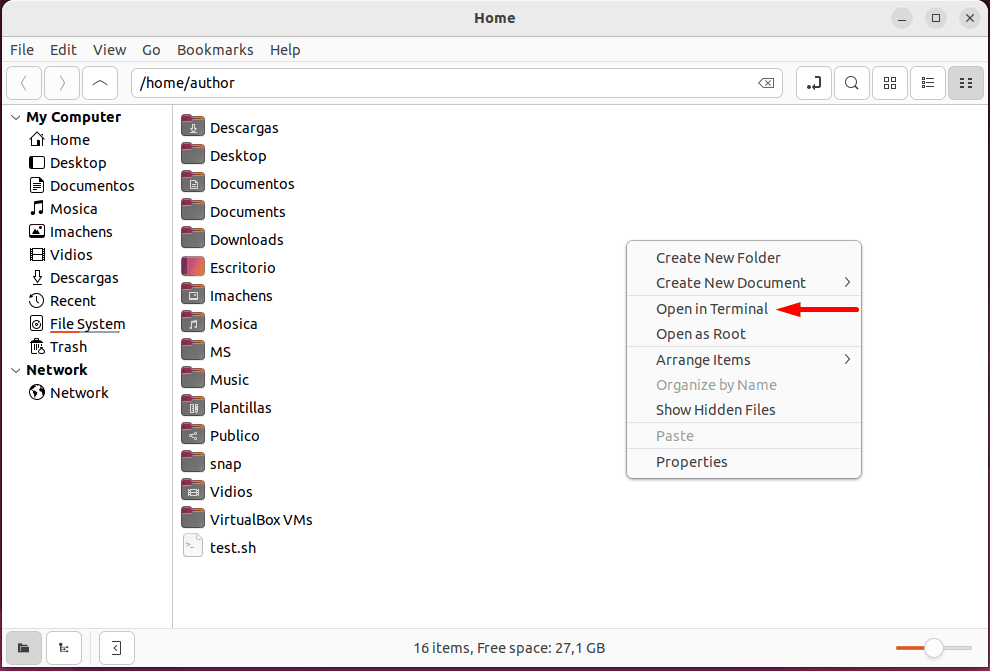Select the Documents folder
990x671 pixels.
(x=233, y=211)
